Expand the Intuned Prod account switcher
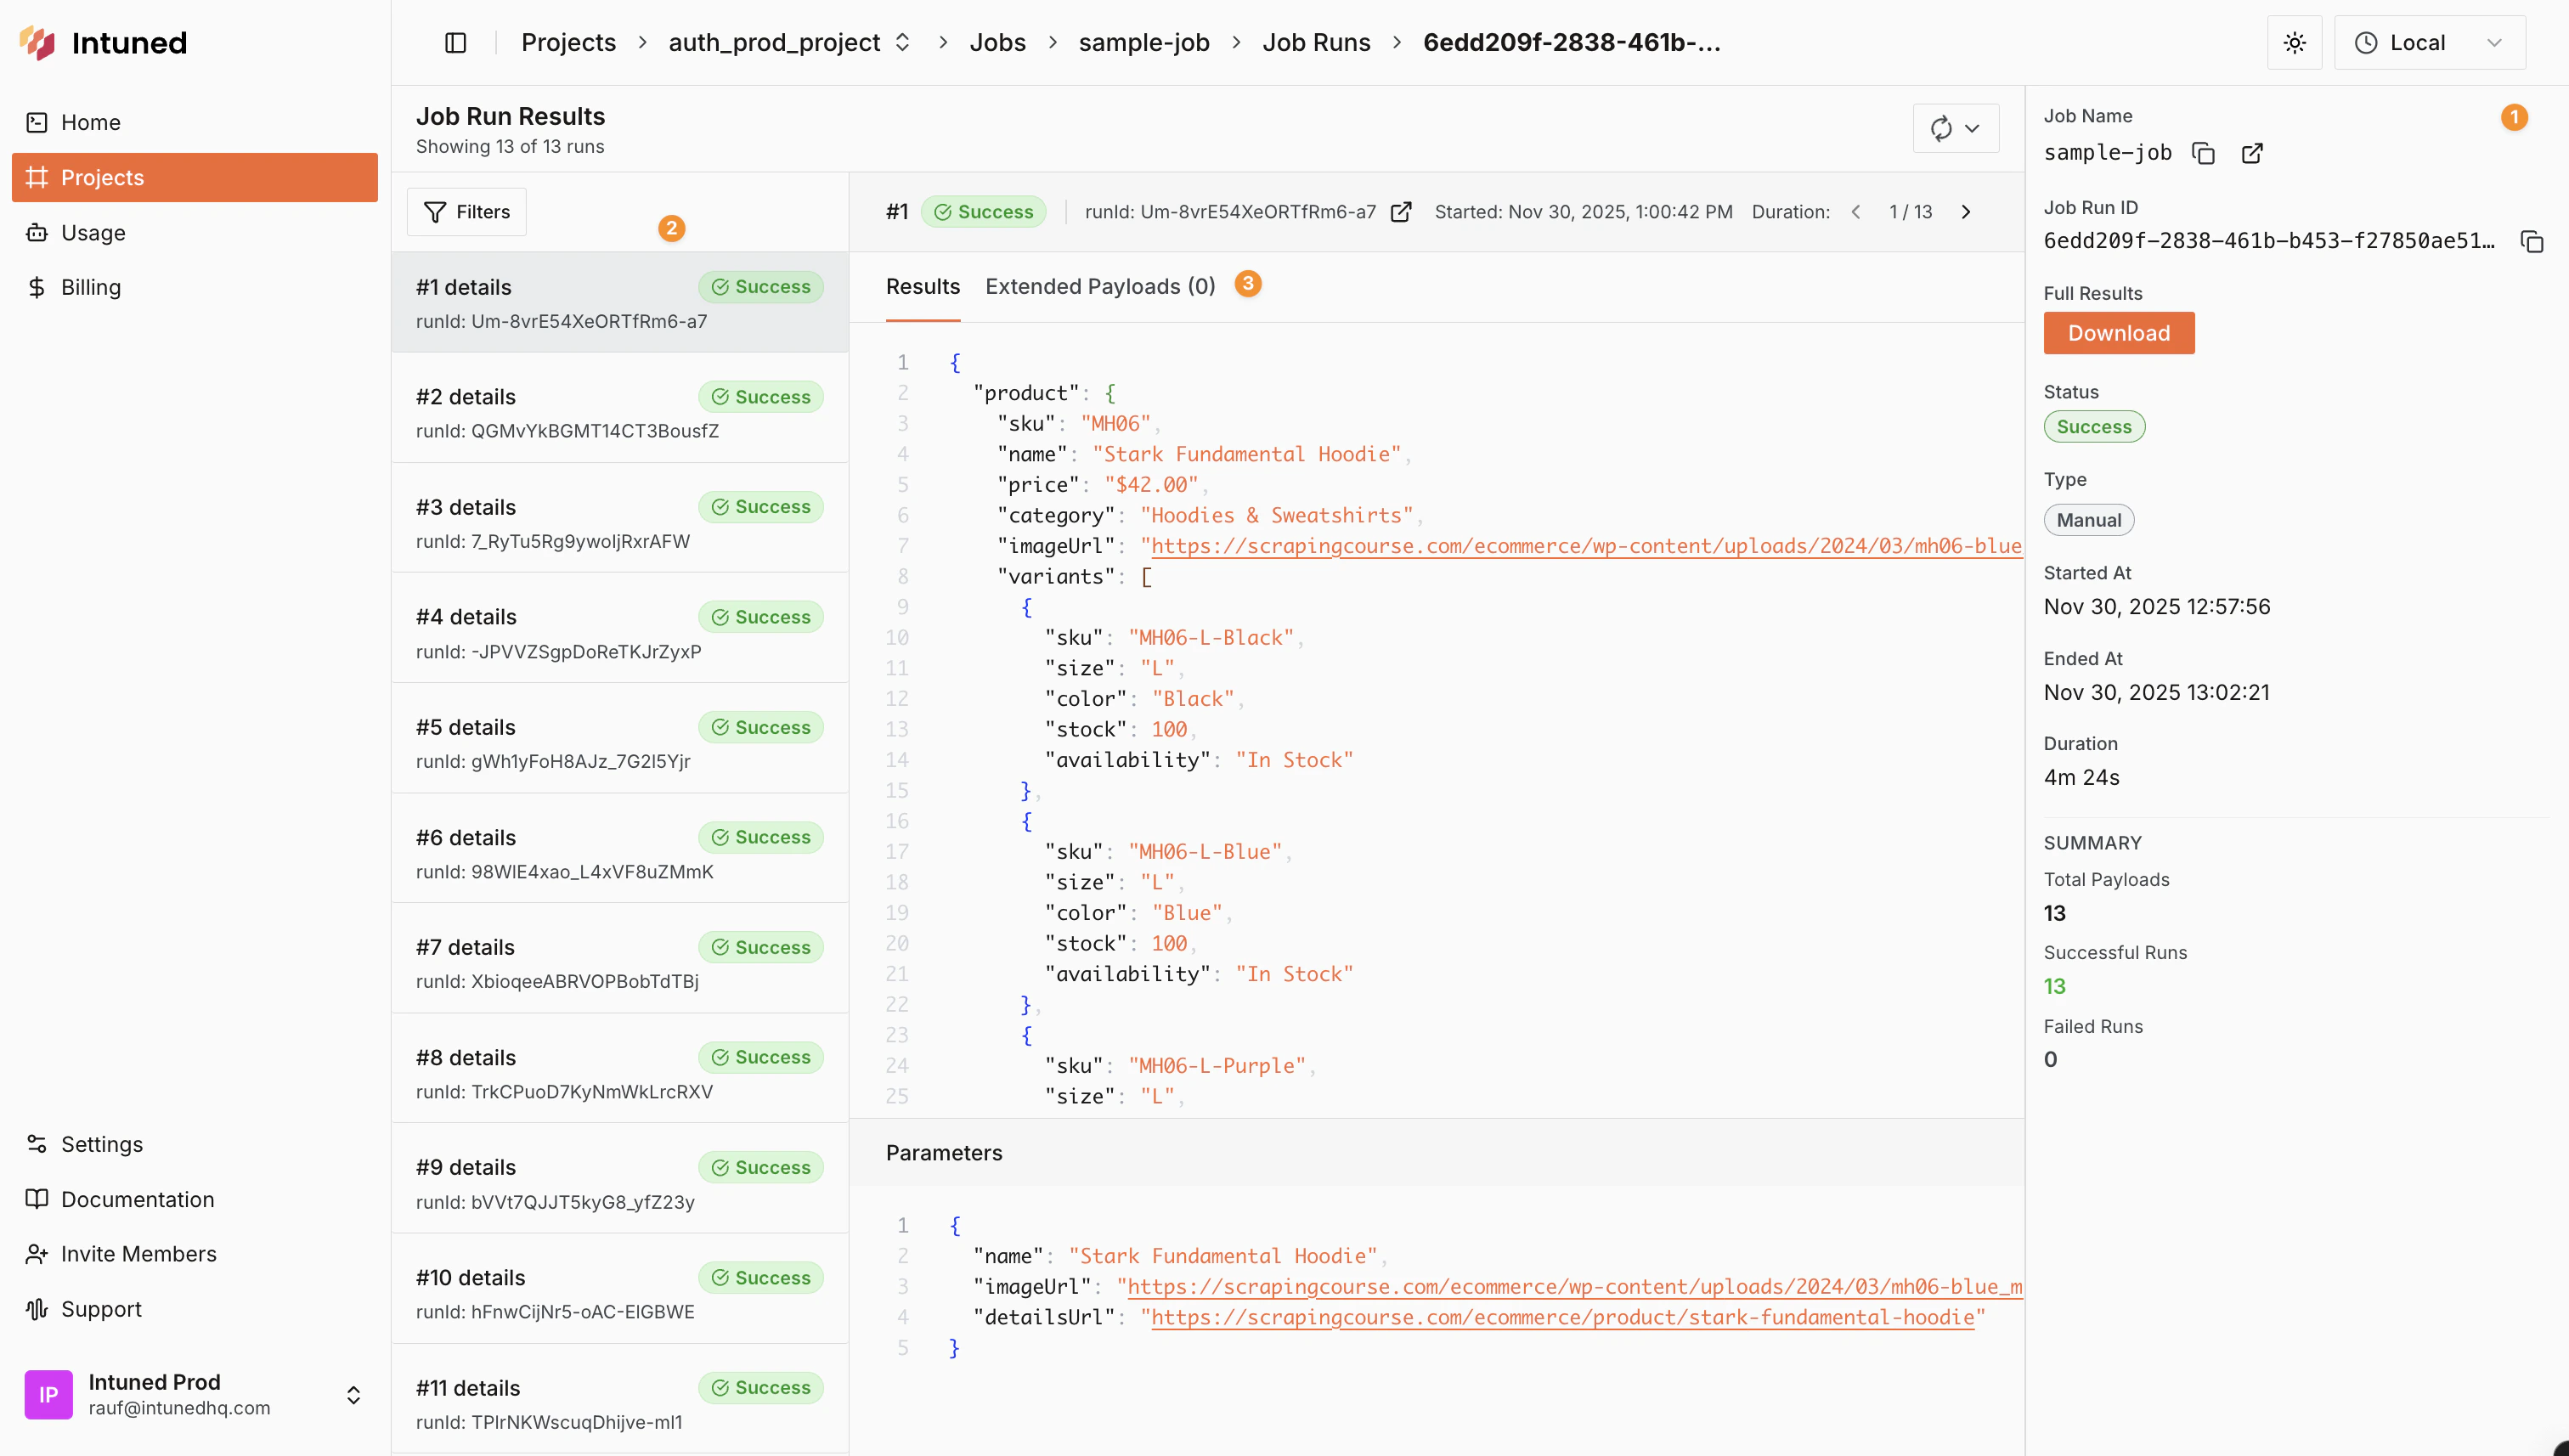This screenshot has width=2569, height=1456. 354,1393
